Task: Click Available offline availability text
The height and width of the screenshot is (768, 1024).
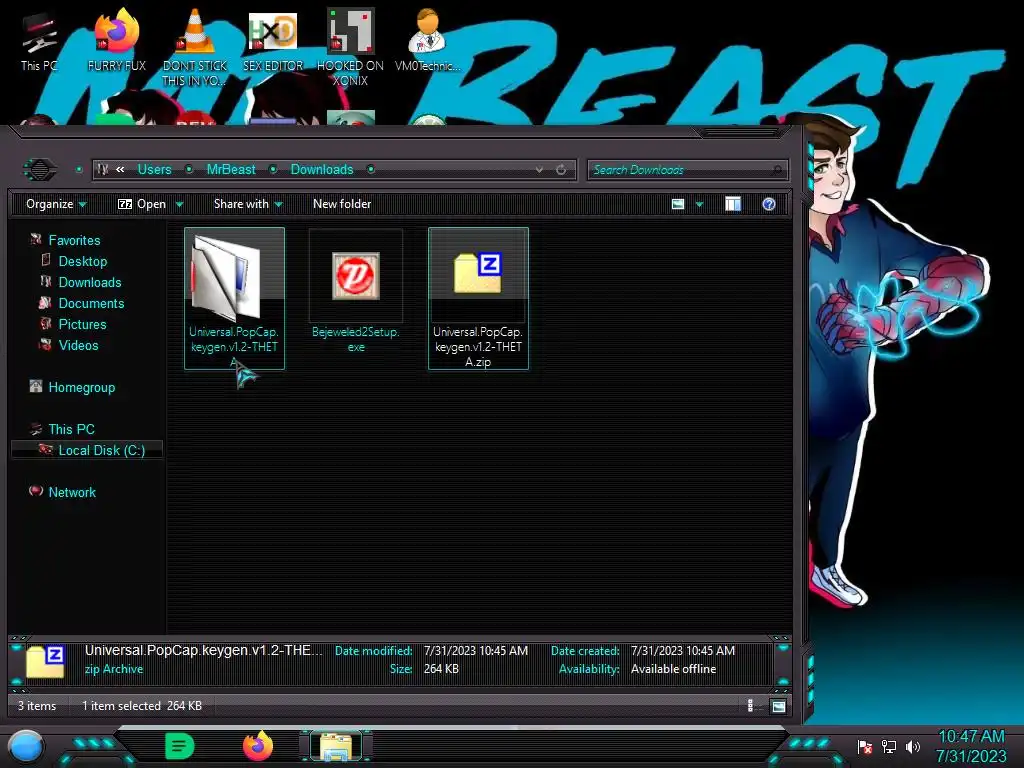Action: pos(673,669)
